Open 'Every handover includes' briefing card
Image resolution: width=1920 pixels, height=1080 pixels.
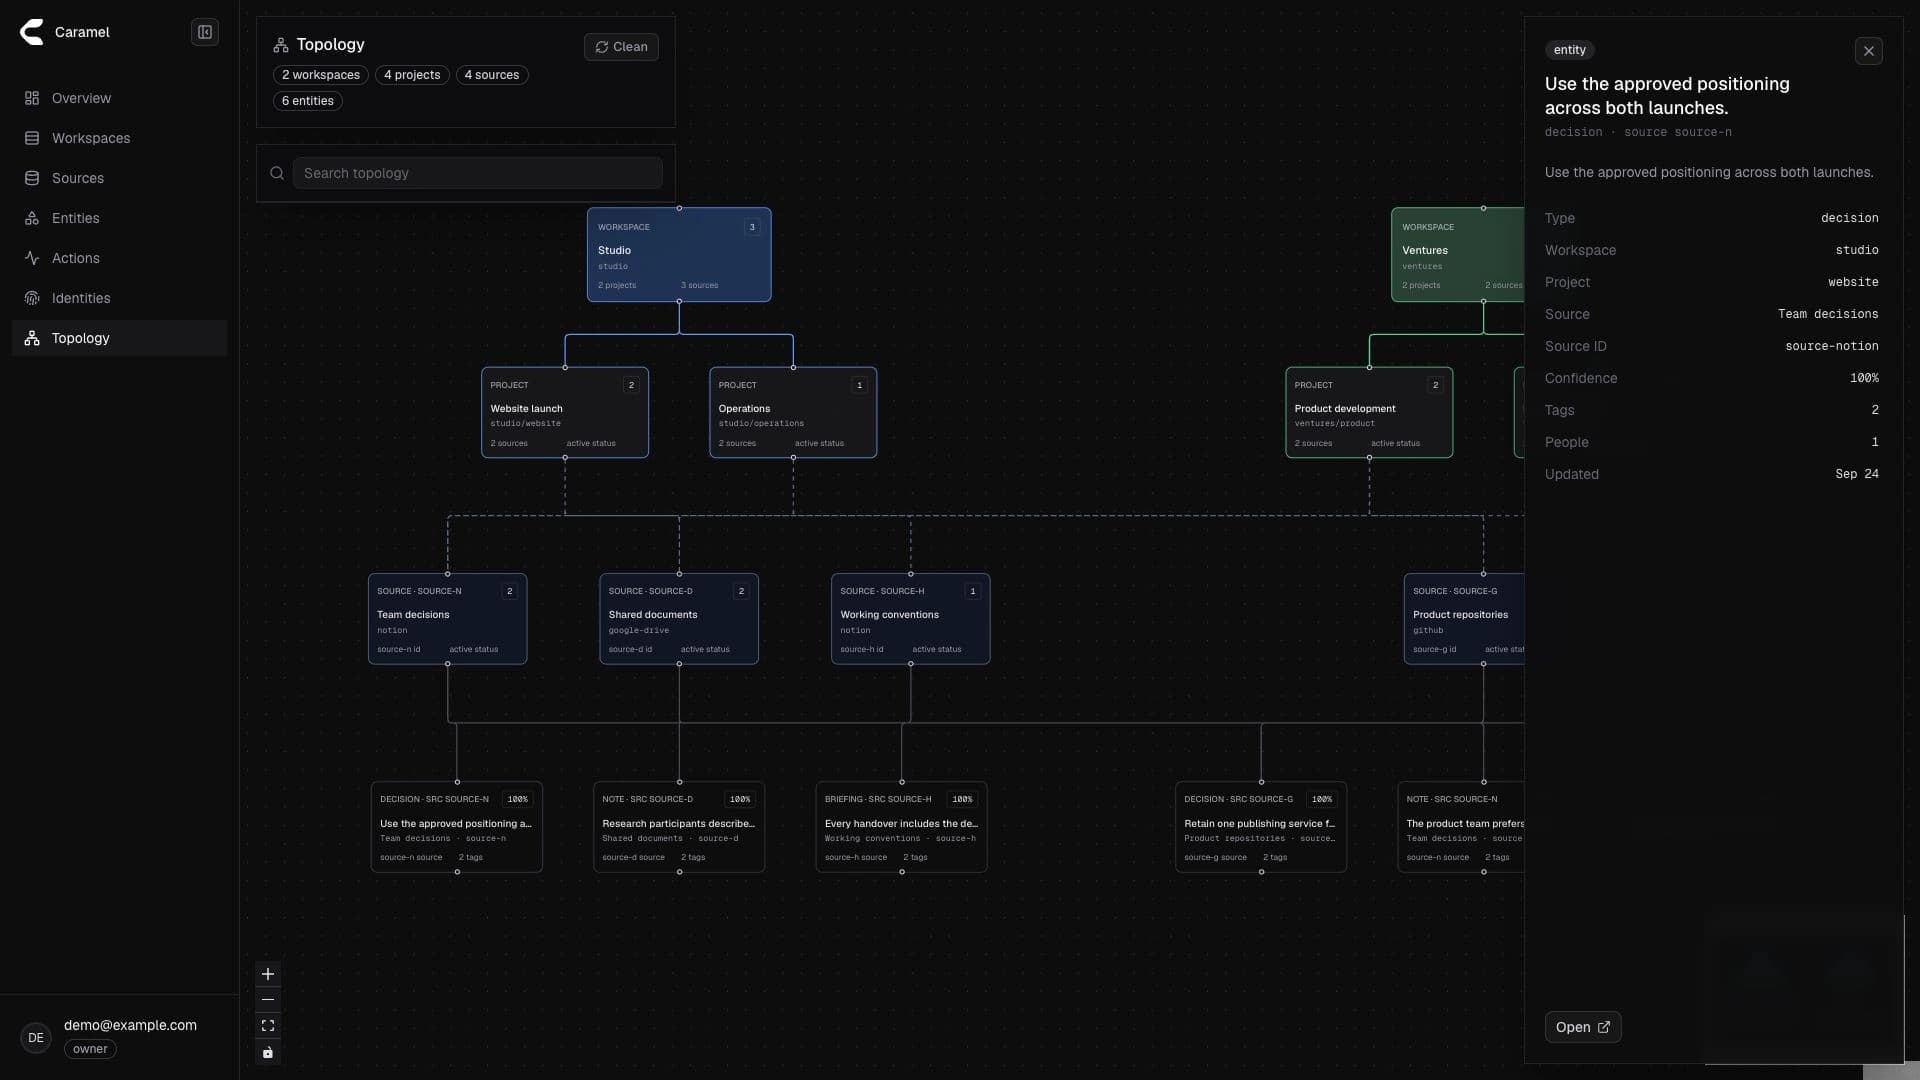[902, 827]
